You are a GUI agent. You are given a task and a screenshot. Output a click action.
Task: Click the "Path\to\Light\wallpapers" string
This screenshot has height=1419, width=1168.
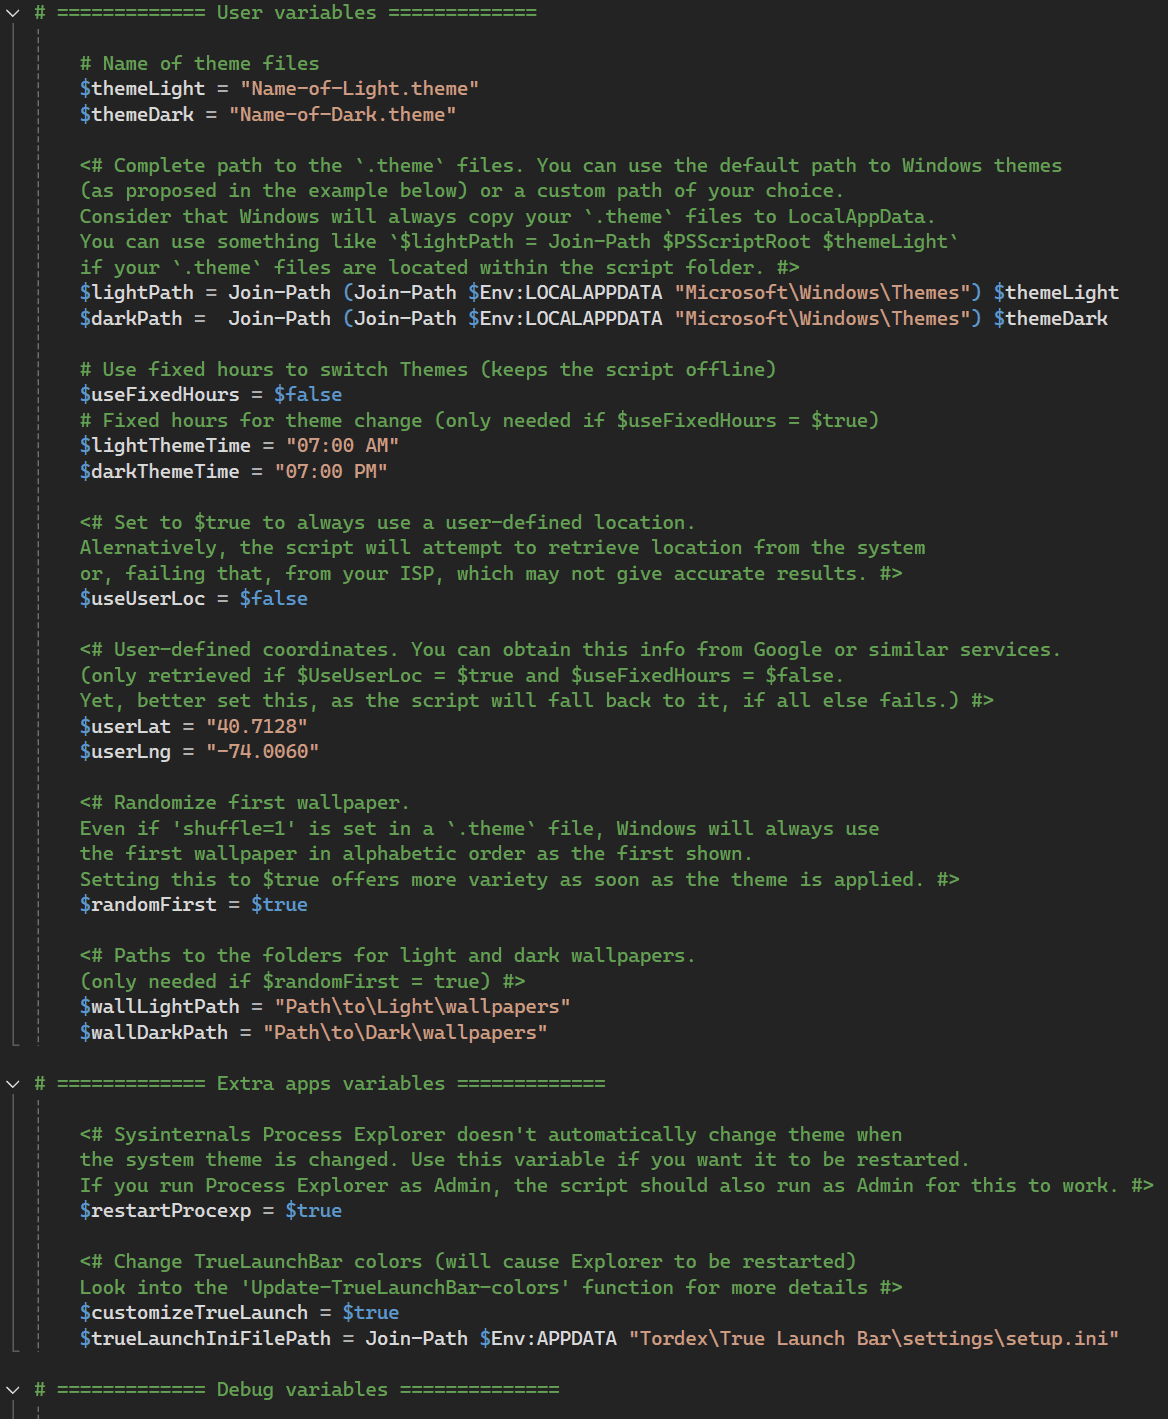pyautogui.click(x=422, y=1007)
